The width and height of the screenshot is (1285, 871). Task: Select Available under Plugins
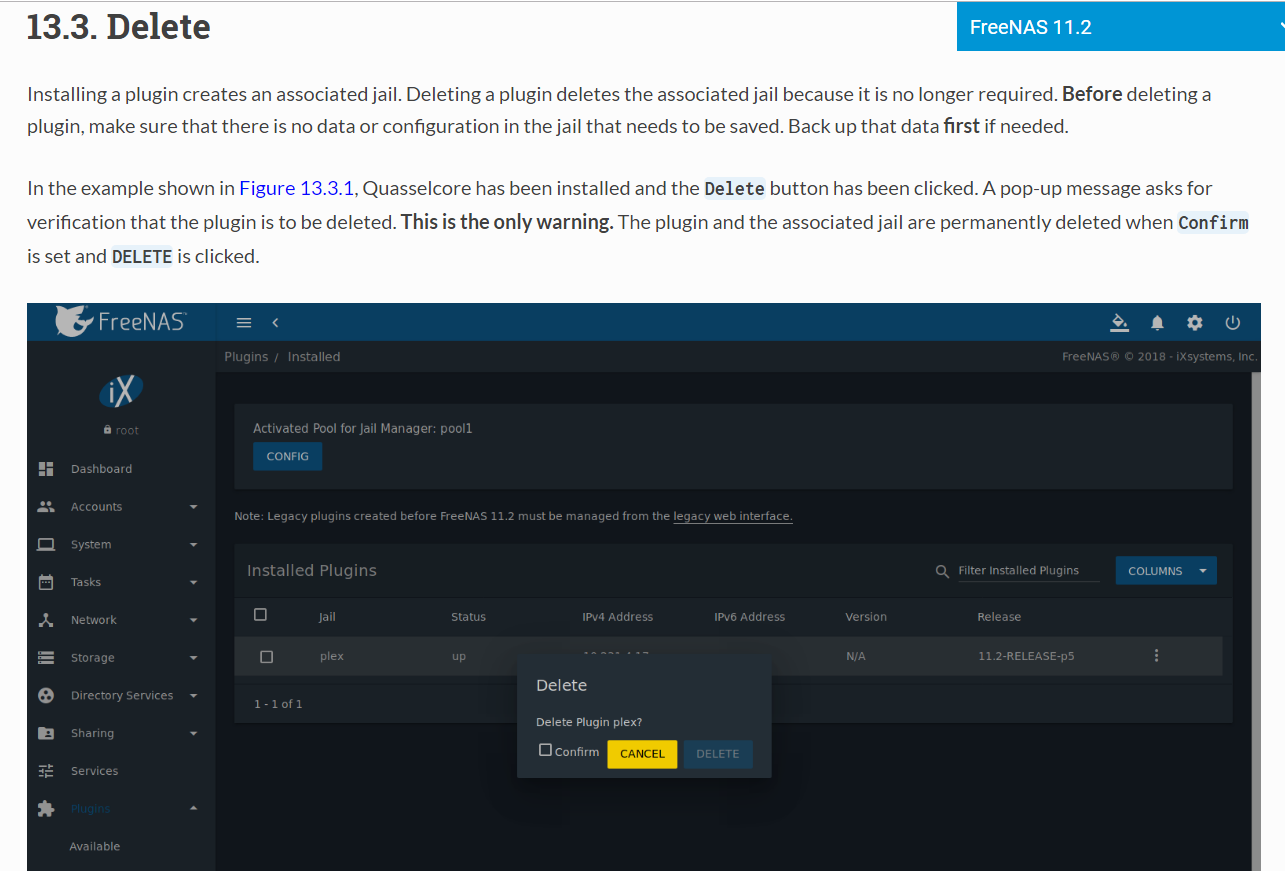pyautogui.click(x=95, y=847)
